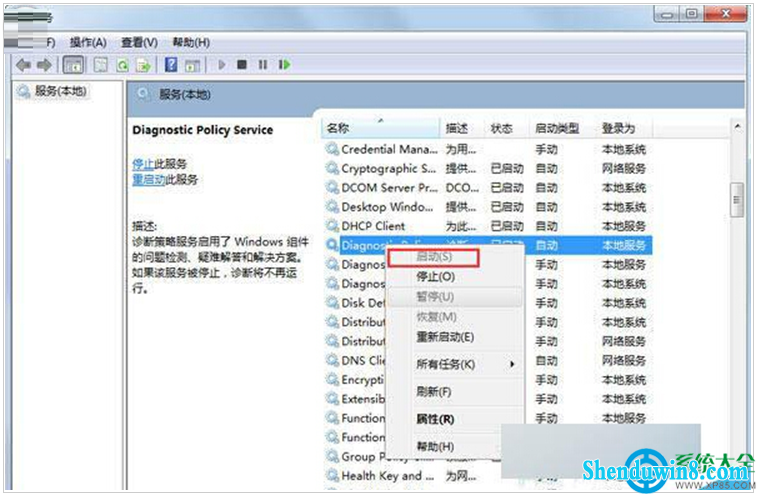Click the Disk Defragmenter gear icon
Viewport: 758px width, 496px height.
tap(332, 302)
